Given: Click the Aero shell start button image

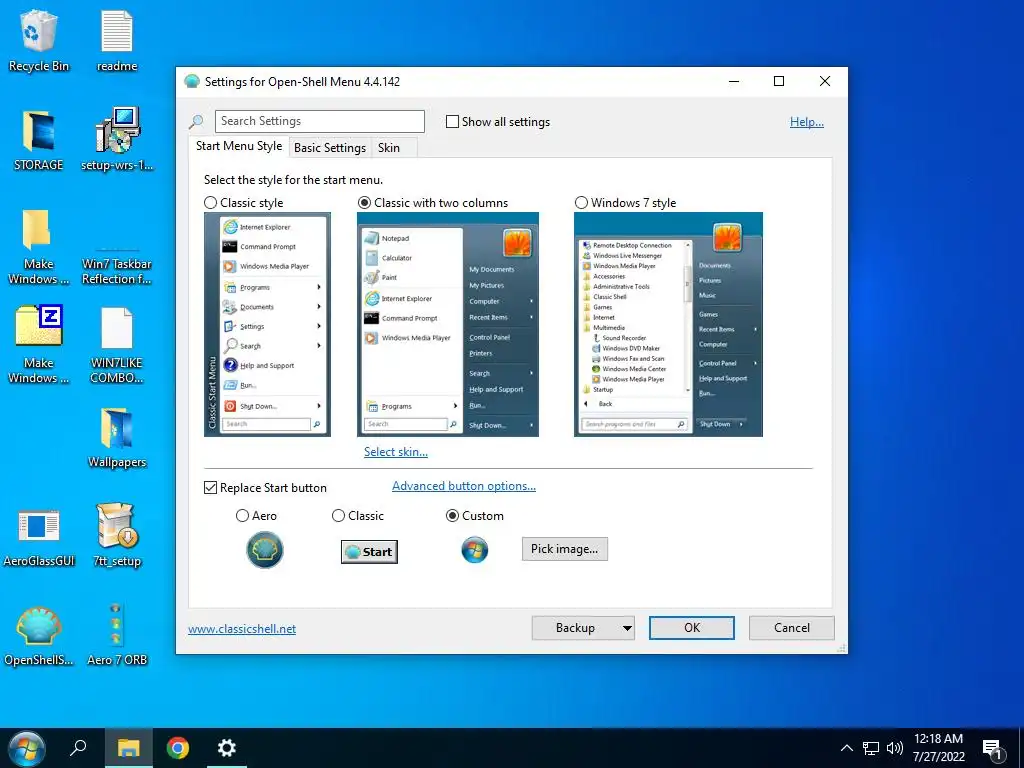Looking at the screenshot, I should tap(264, 550).
